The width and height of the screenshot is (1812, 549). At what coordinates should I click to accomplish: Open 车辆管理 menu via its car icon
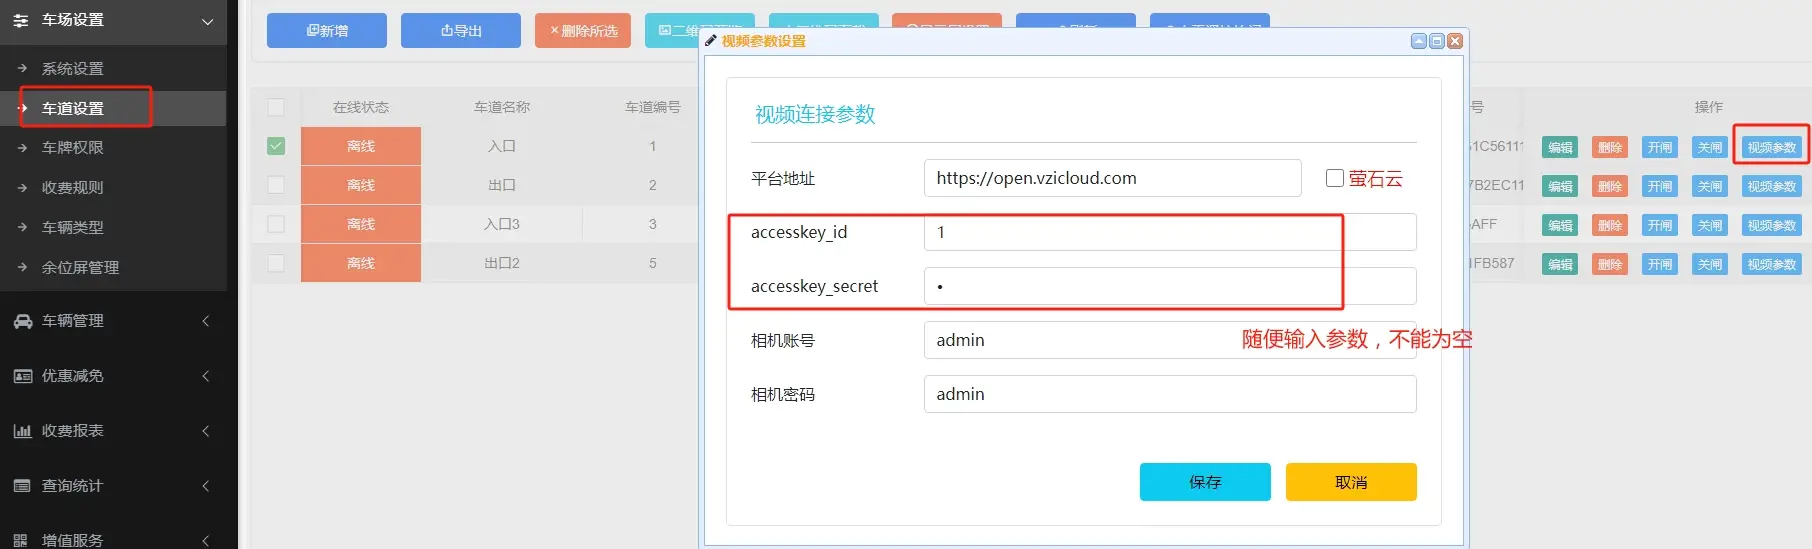pyautogui.click(x=22, y=321)
